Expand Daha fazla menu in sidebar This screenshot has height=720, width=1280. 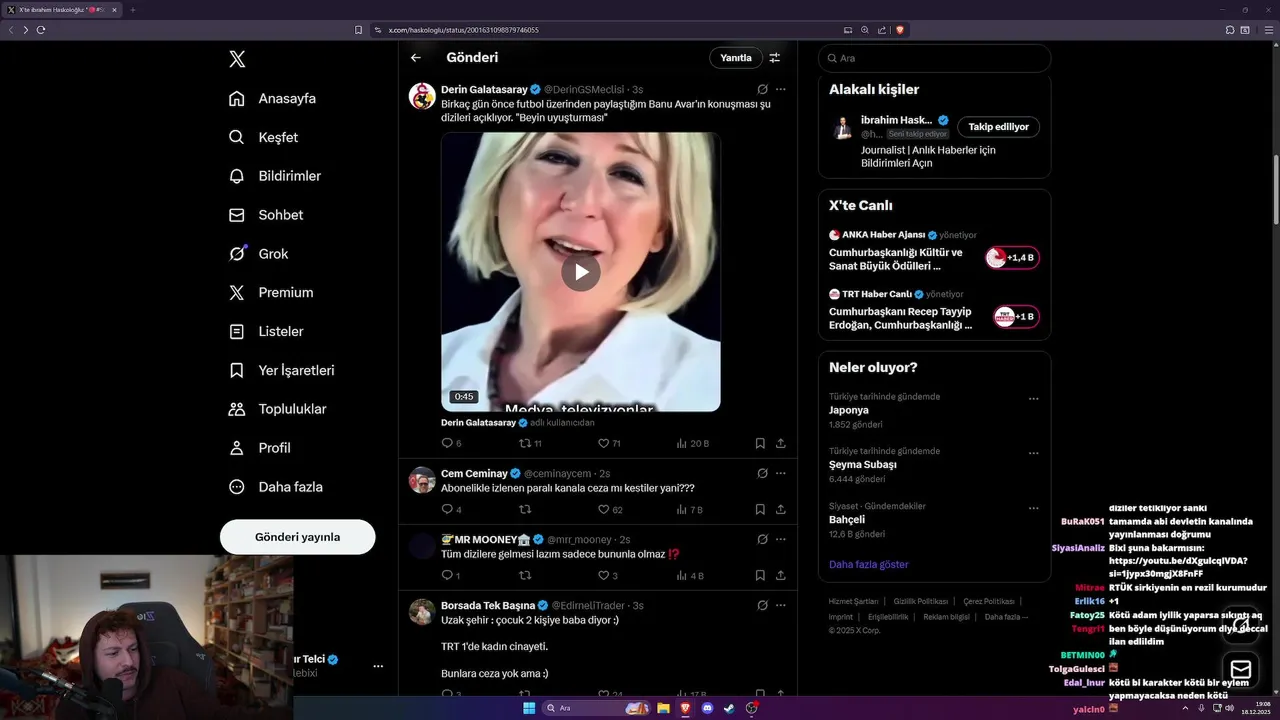click(275, 487)
